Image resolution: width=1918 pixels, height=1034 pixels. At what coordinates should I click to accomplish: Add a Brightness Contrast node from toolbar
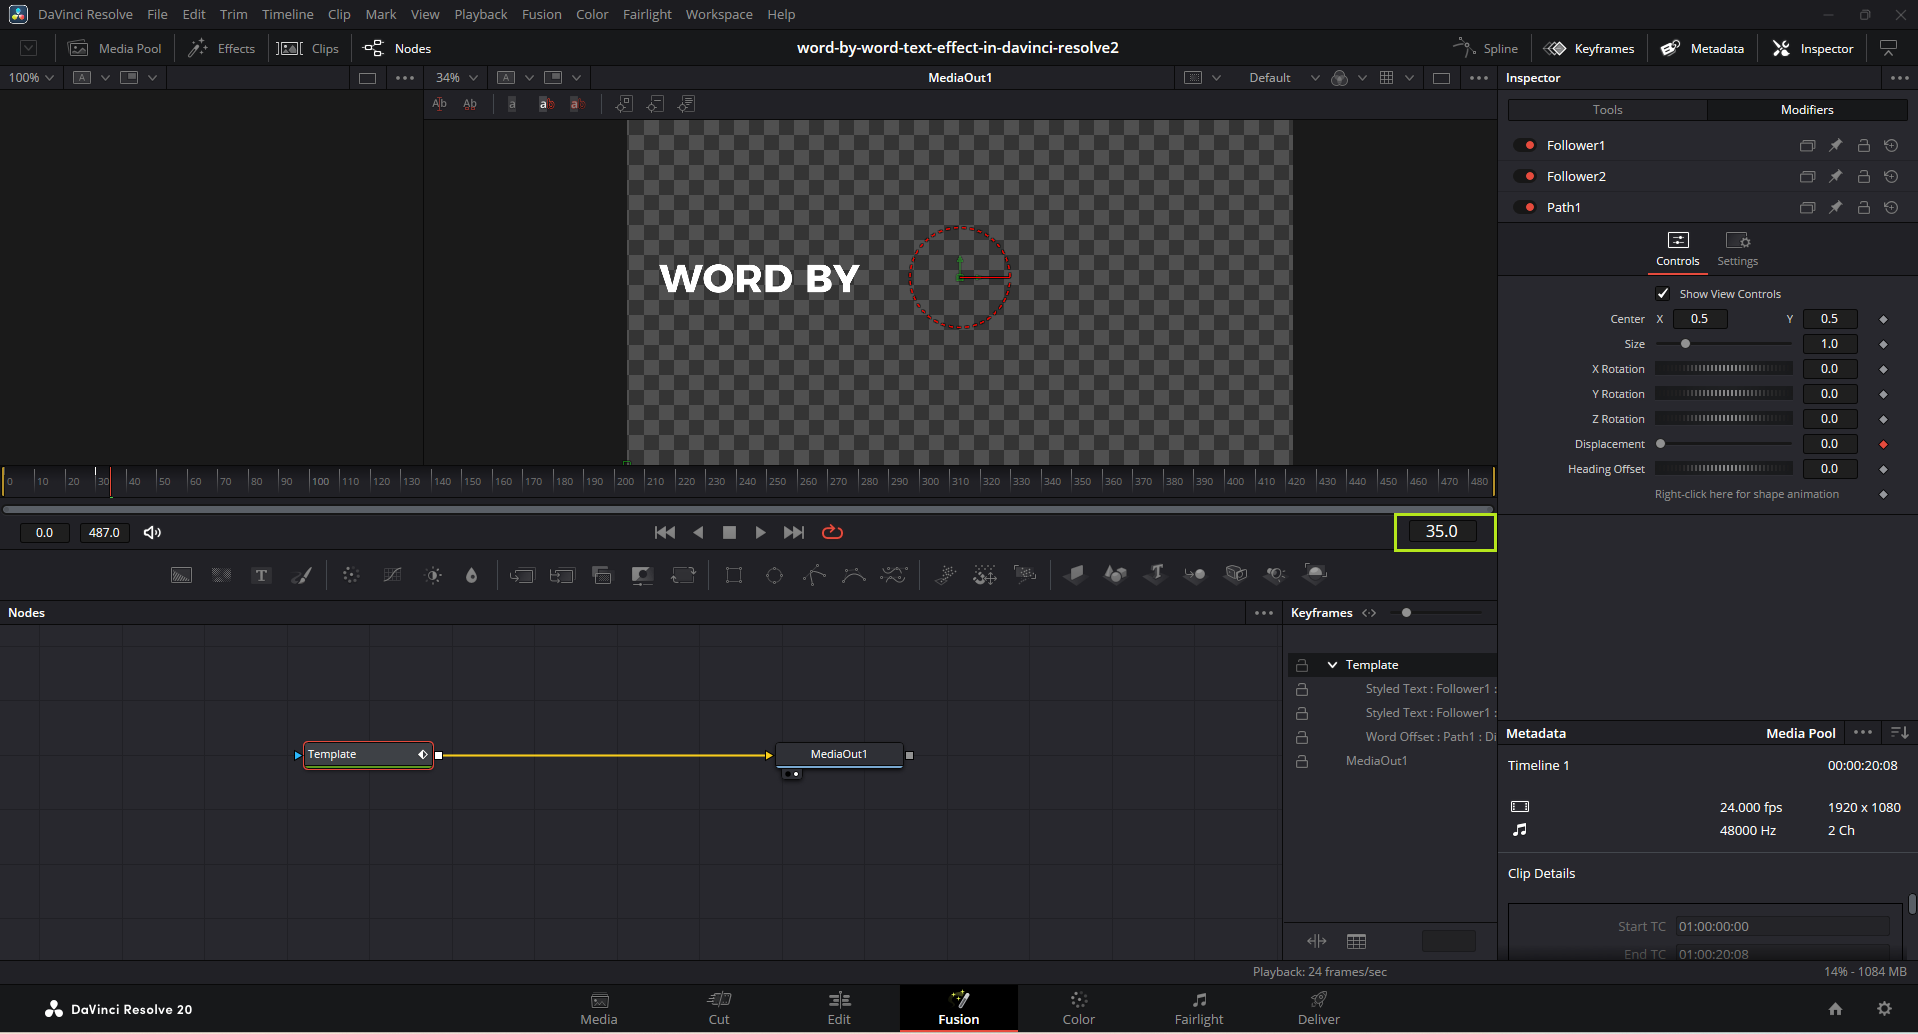[x=433, y=575]
